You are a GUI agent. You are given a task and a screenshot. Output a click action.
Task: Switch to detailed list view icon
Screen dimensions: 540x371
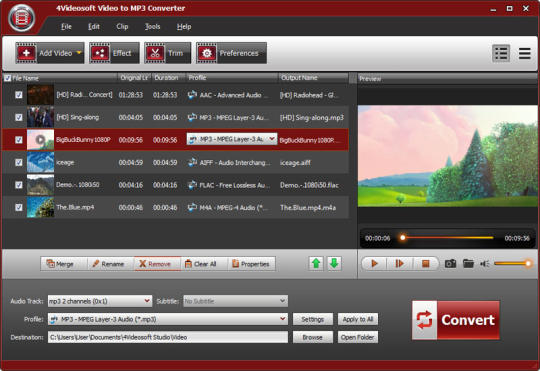pos(501,53)
